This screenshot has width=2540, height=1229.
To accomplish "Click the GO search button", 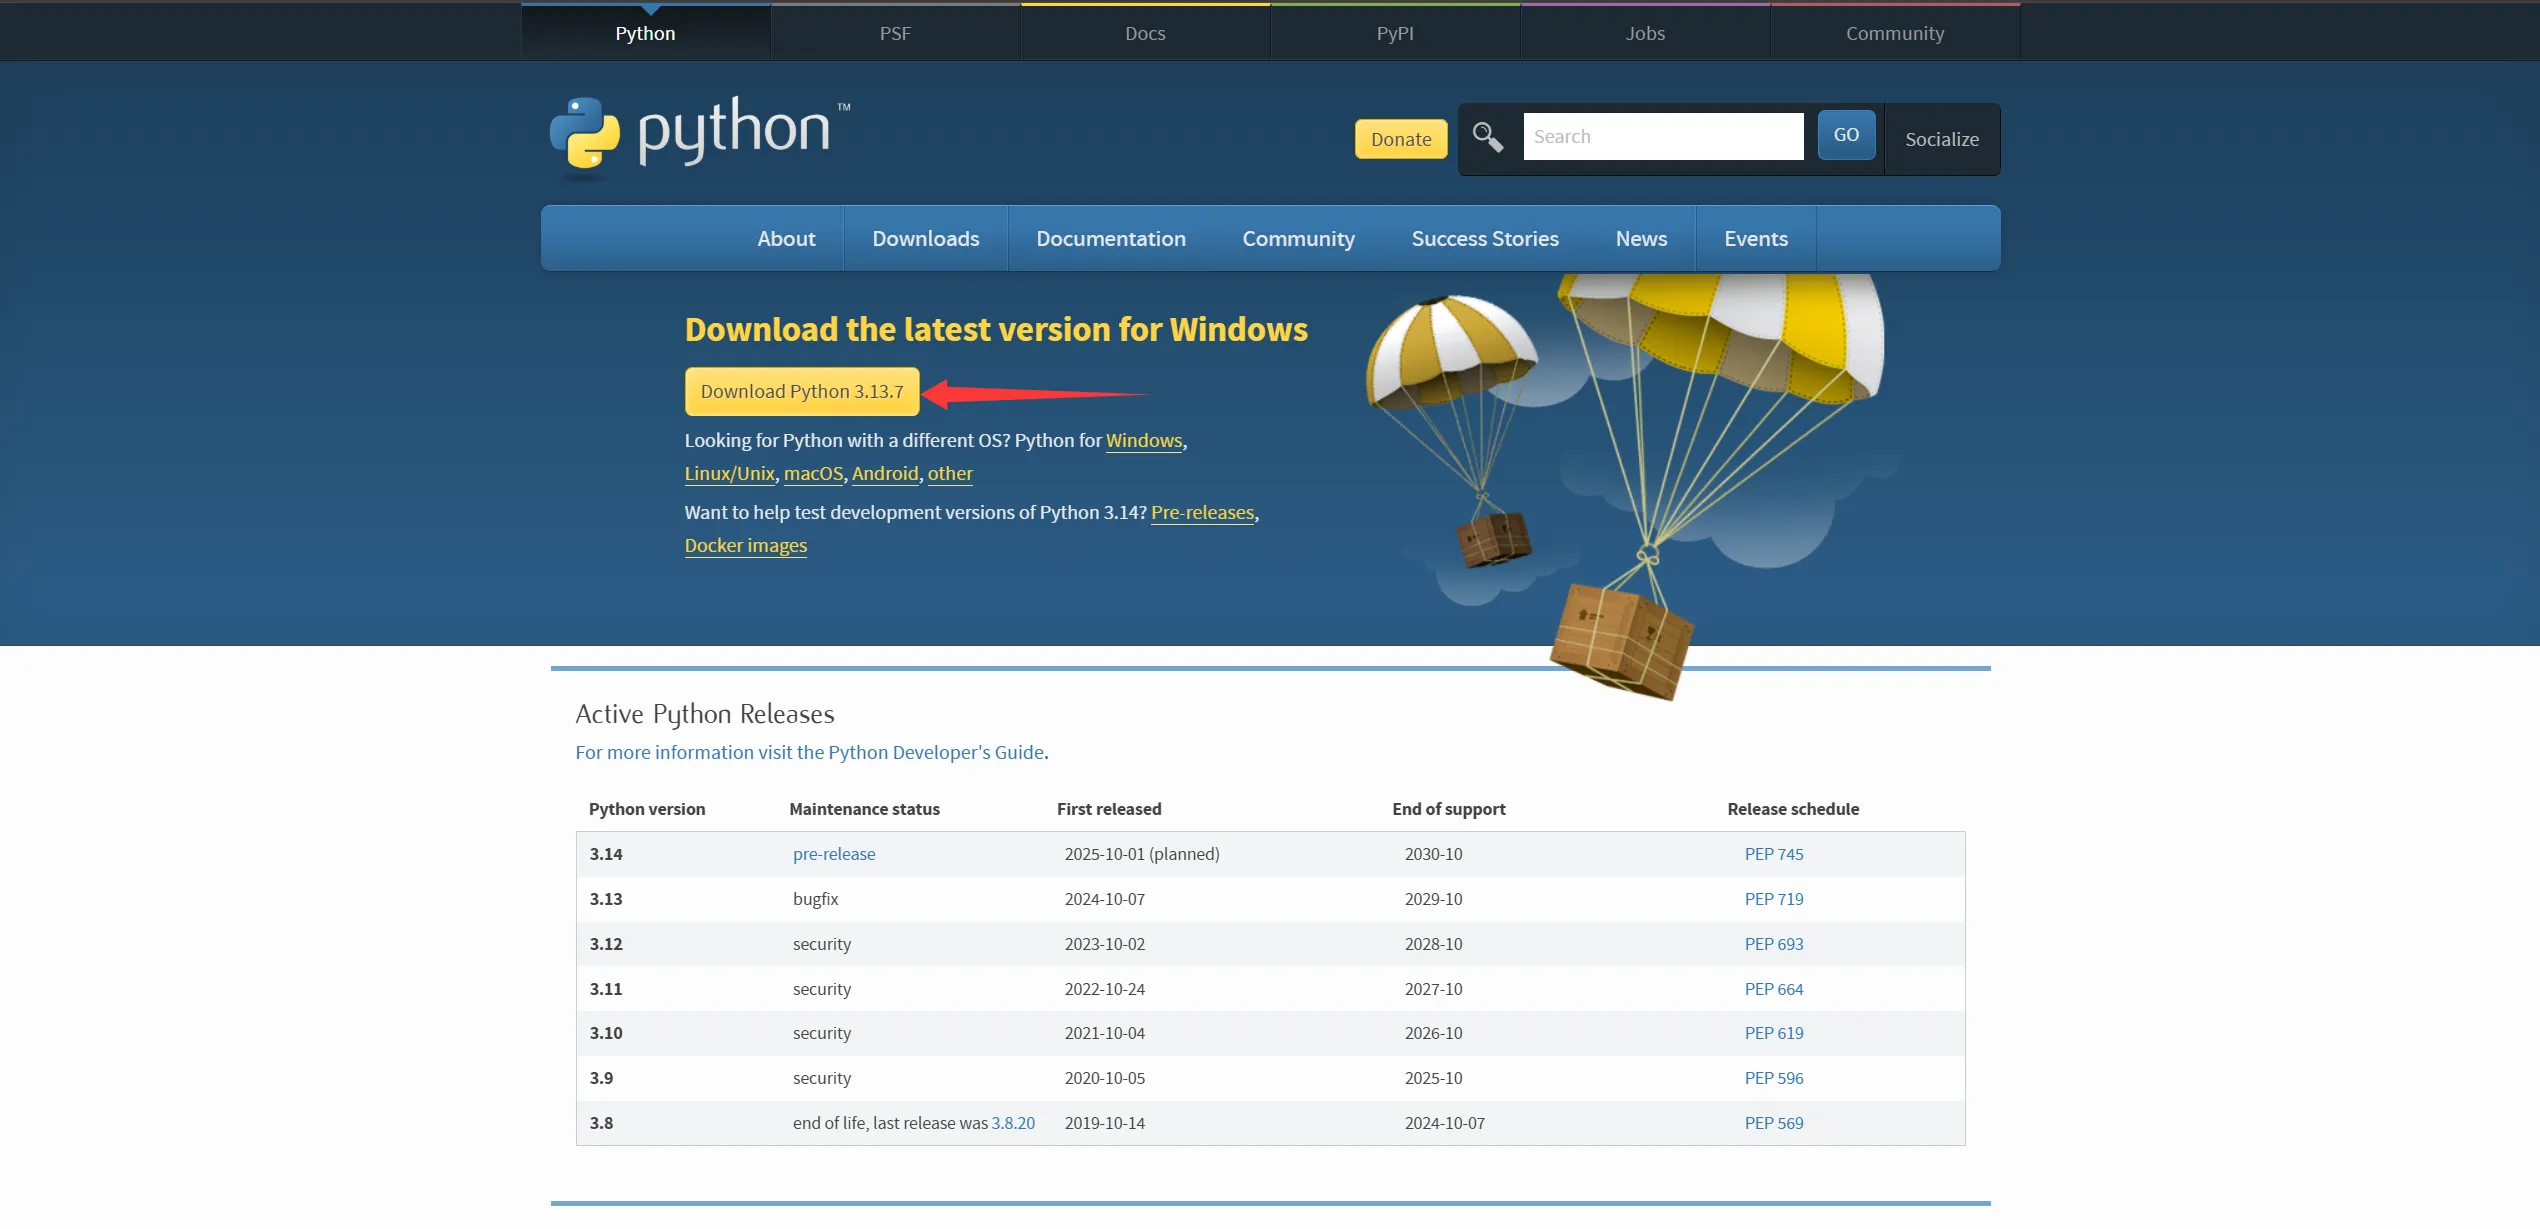I will (1846, 135).
